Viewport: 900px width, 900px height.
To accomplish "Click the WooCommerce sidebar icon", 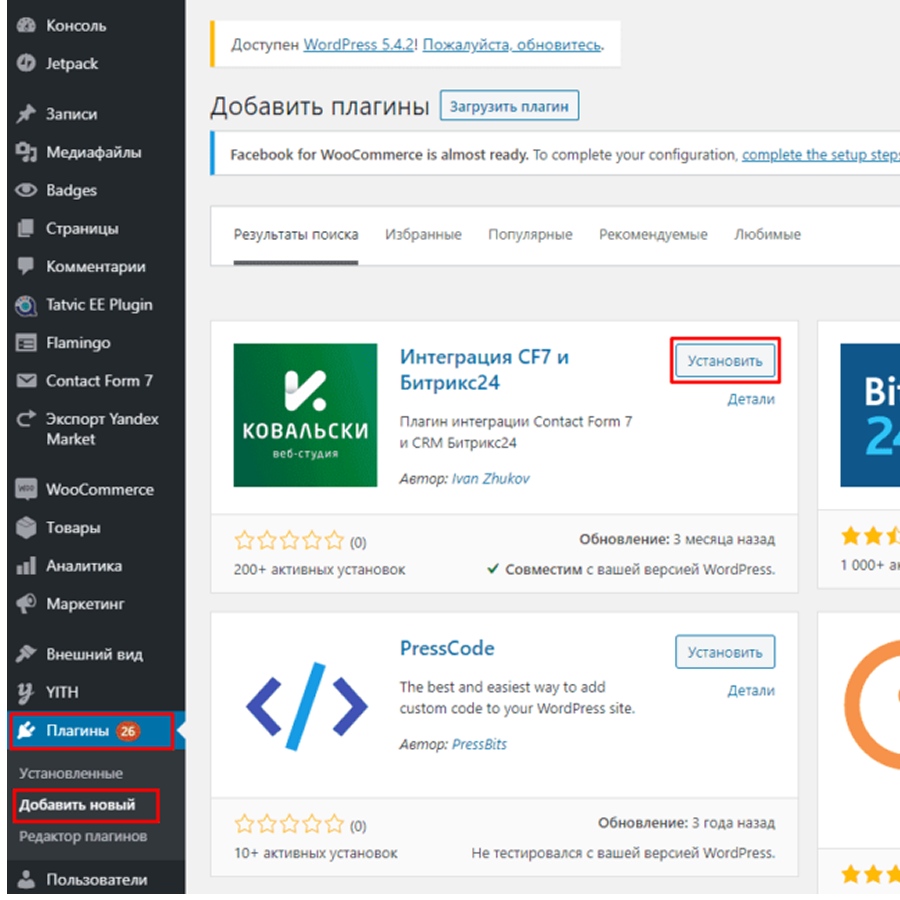I will [27, 490].
